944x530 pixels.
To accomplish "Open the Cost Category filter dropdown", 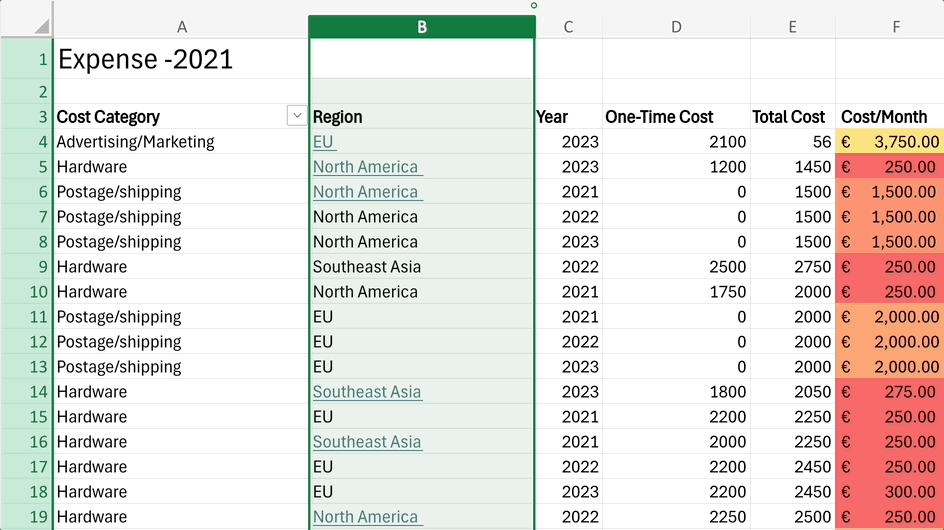I will click(x=297, y=116).
